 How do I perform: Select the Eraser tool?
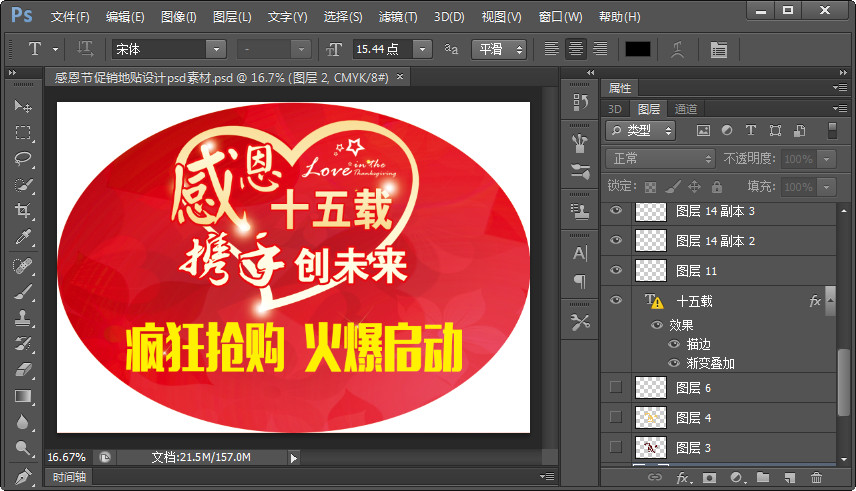click(23, 370)
